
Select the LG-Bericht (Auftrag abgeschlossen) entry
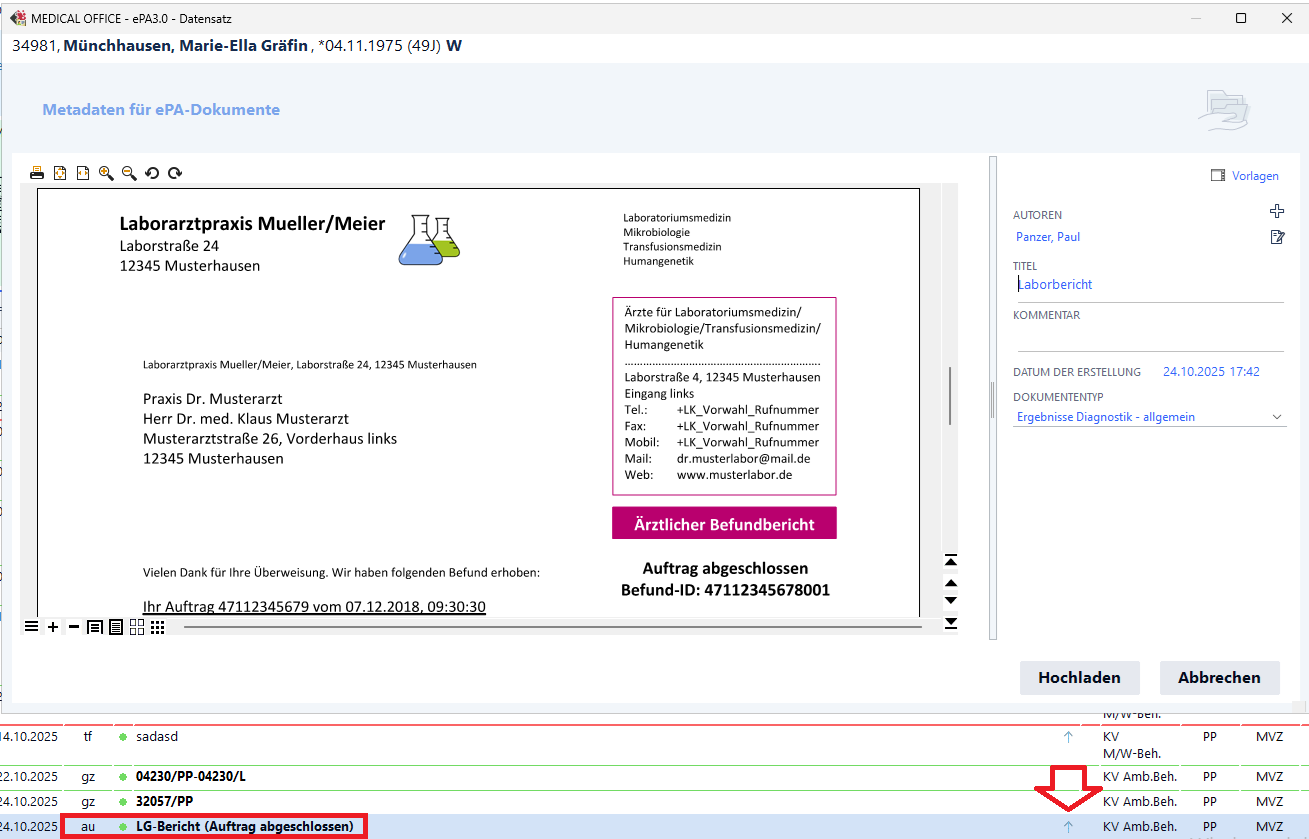click(244, 827)
